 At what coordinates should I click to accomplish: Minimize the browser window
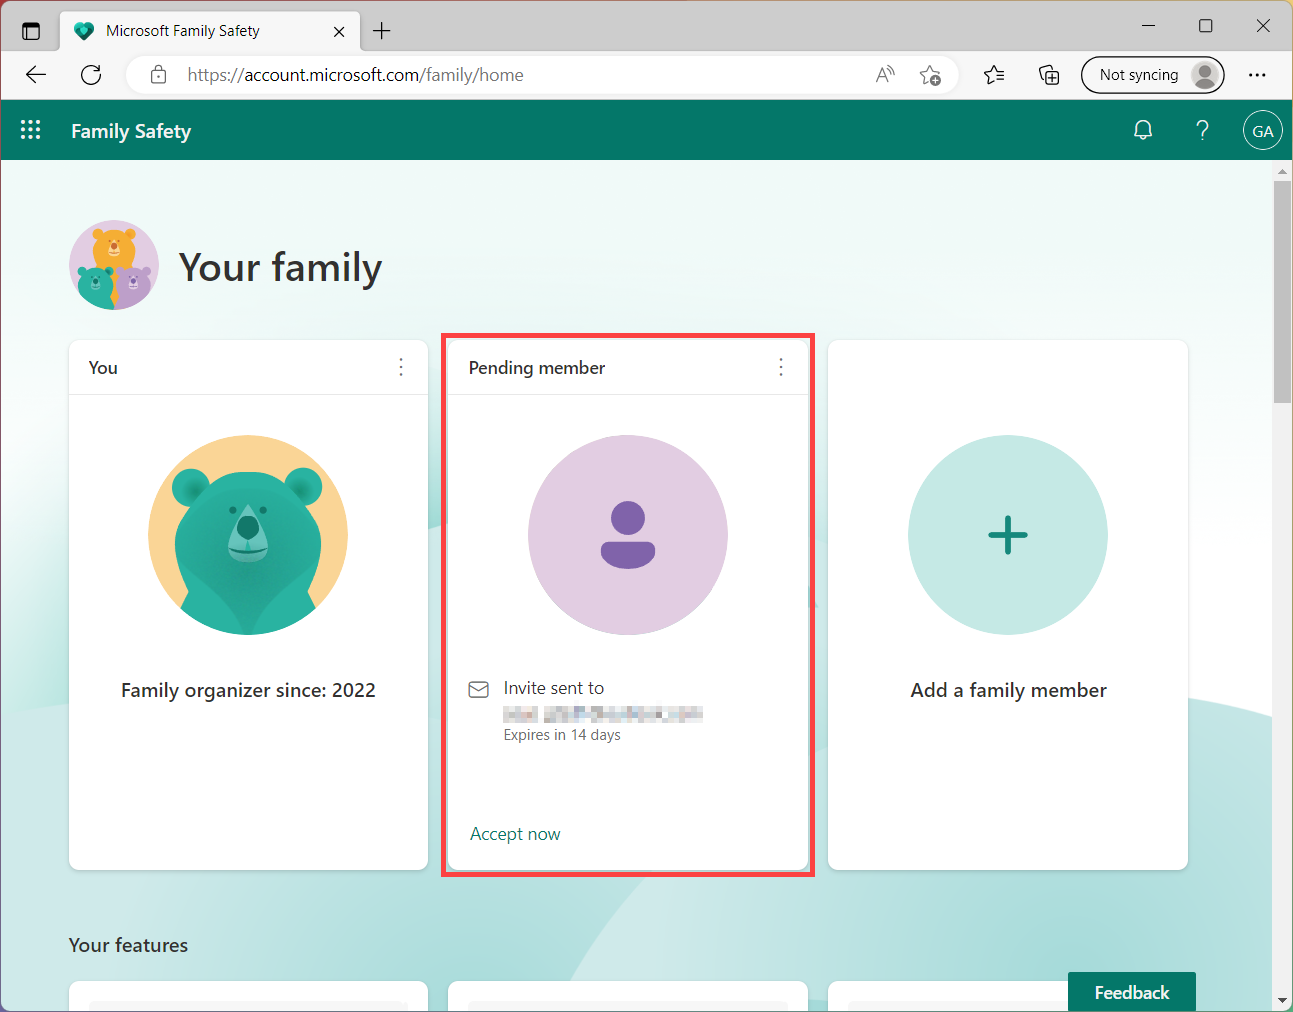pos(1148,26)
